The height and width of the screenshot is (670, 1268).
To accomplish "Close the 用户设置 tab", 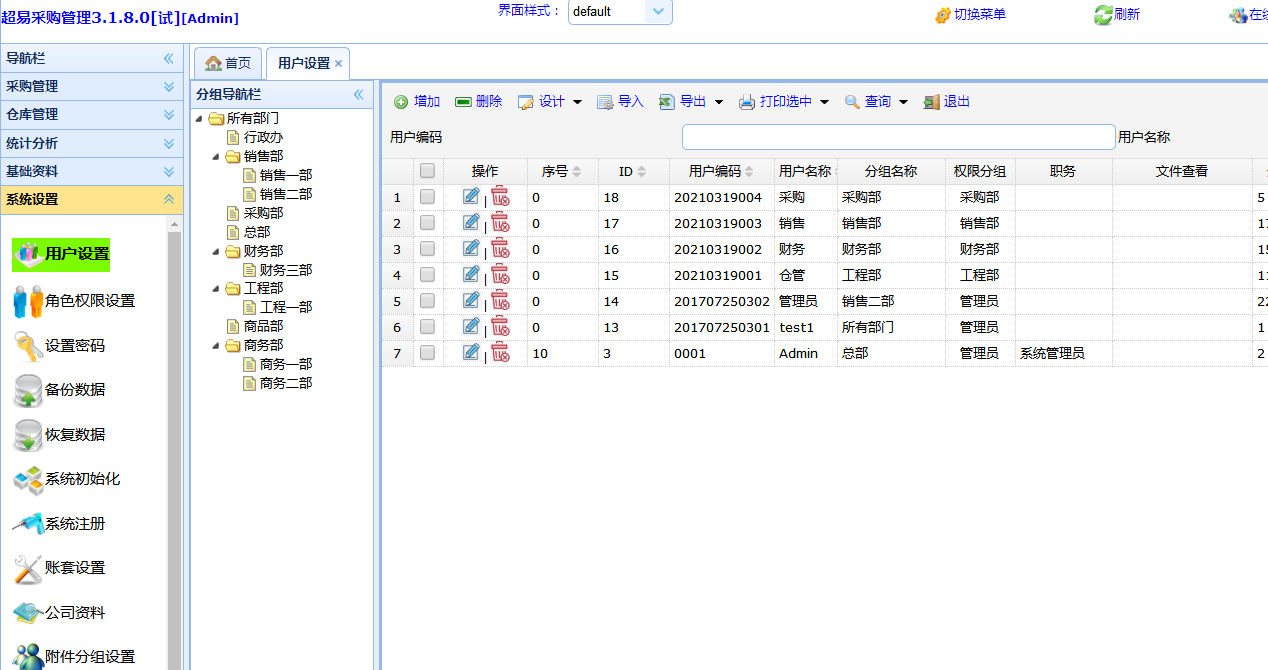I will pyautogui.click(x=338, y=64).
